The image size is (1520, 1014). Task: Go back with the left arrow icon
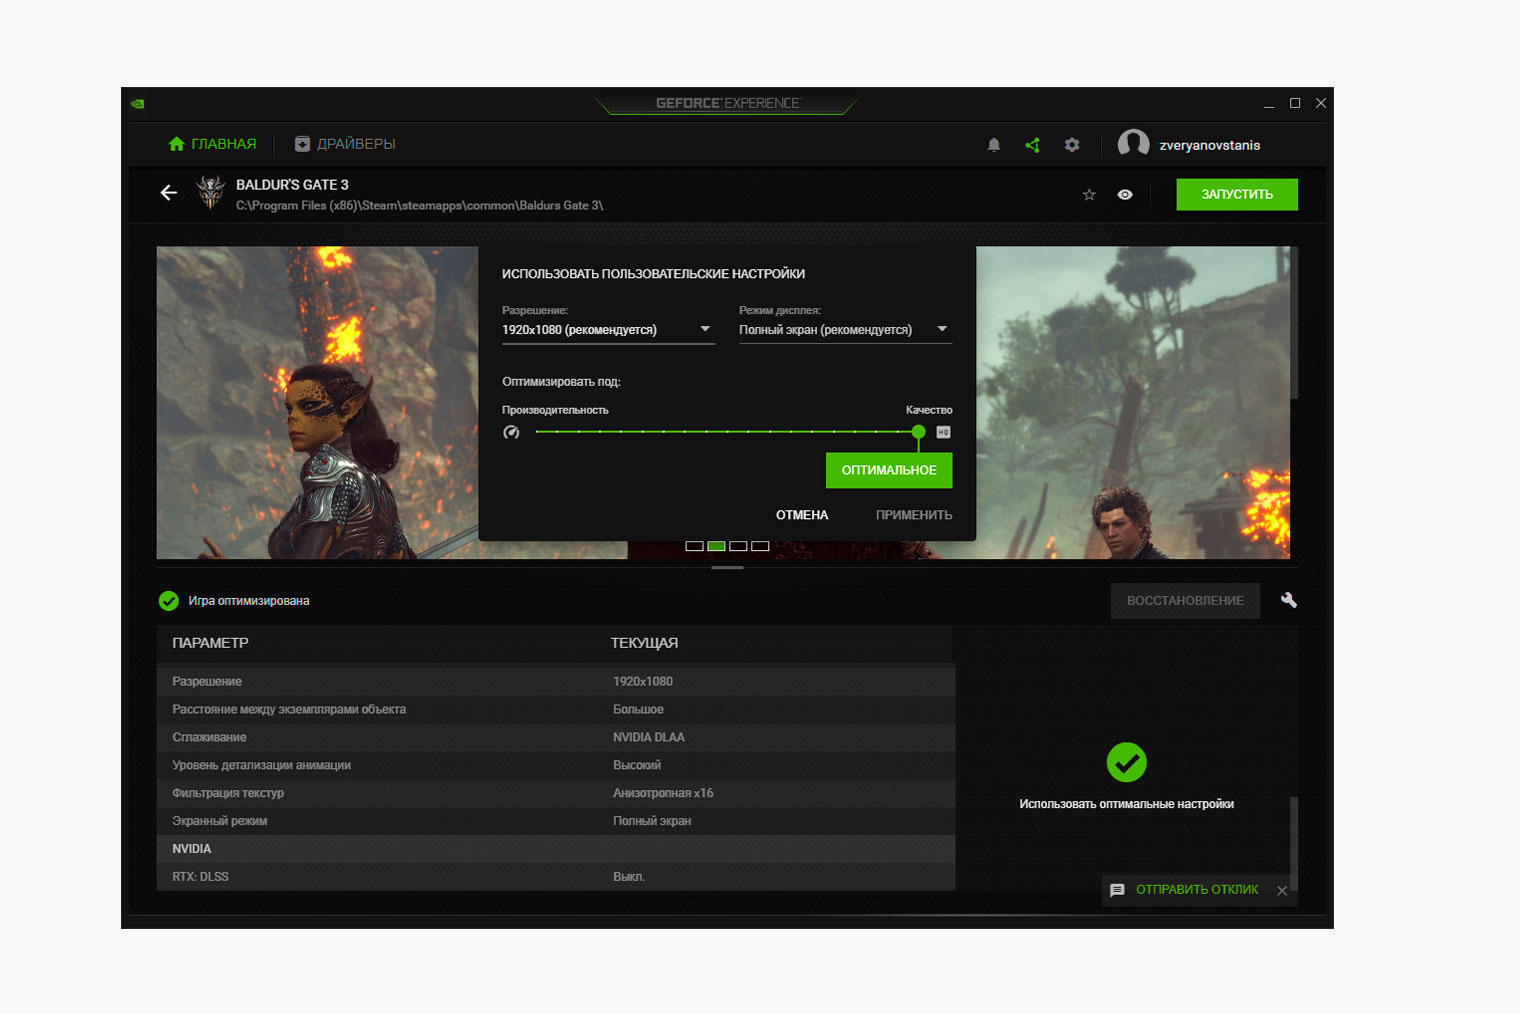click(169, 193)
